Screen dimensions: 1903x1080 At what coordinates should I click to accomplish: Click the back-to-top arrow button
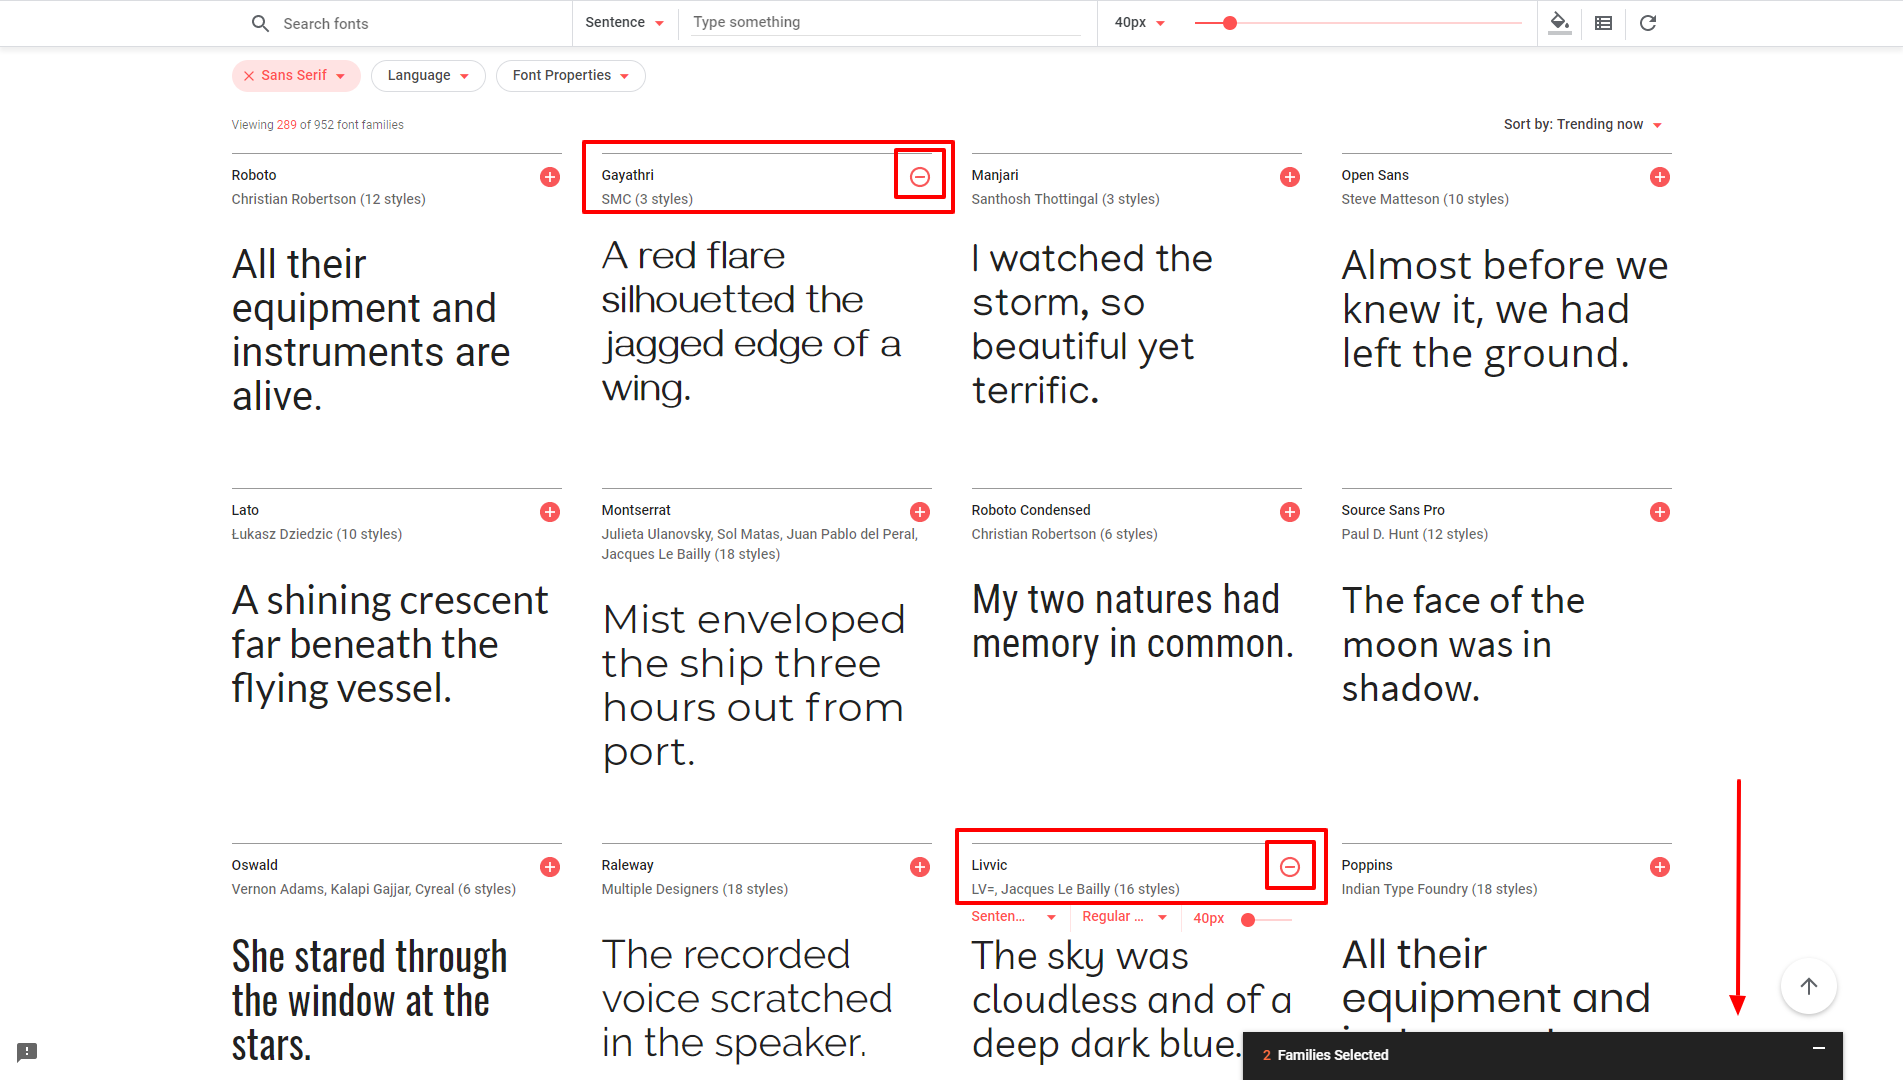(x=1809, y=986)
